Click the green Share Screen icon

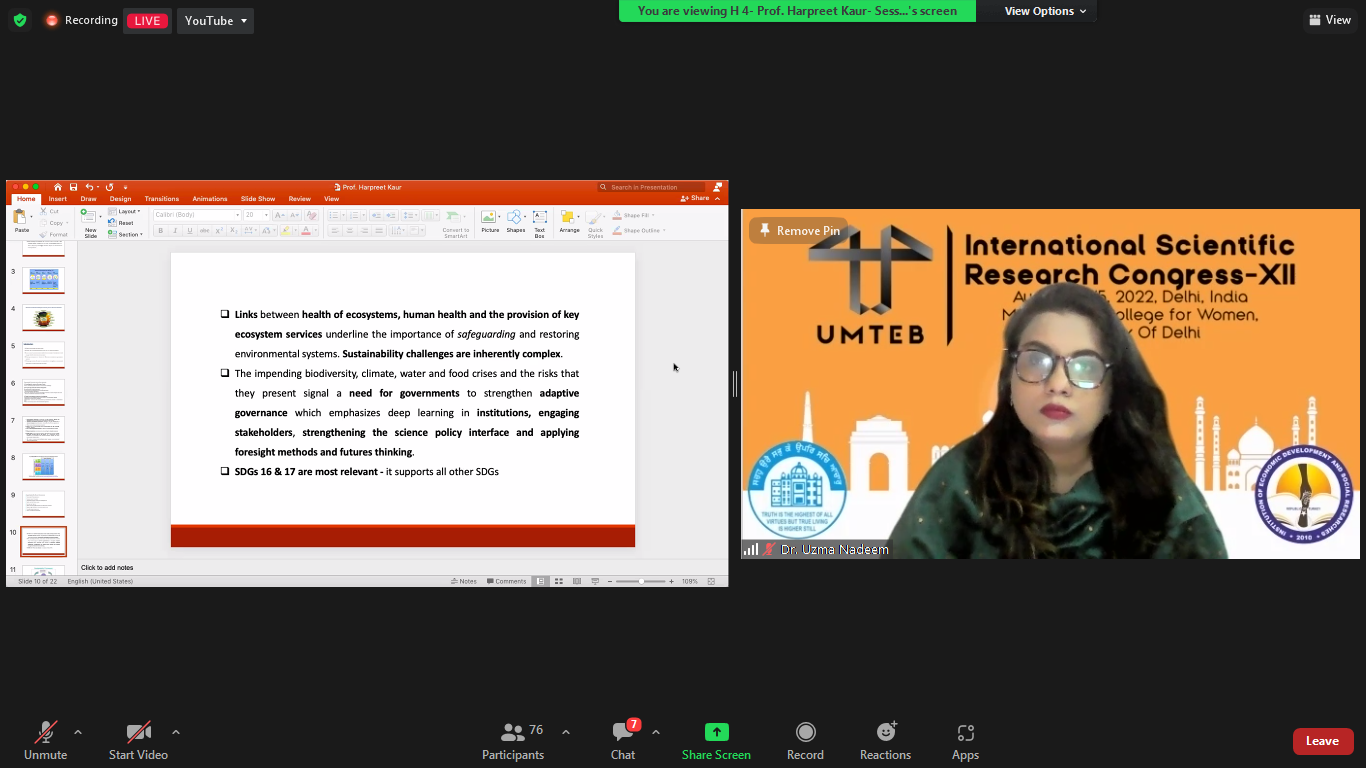716,732
